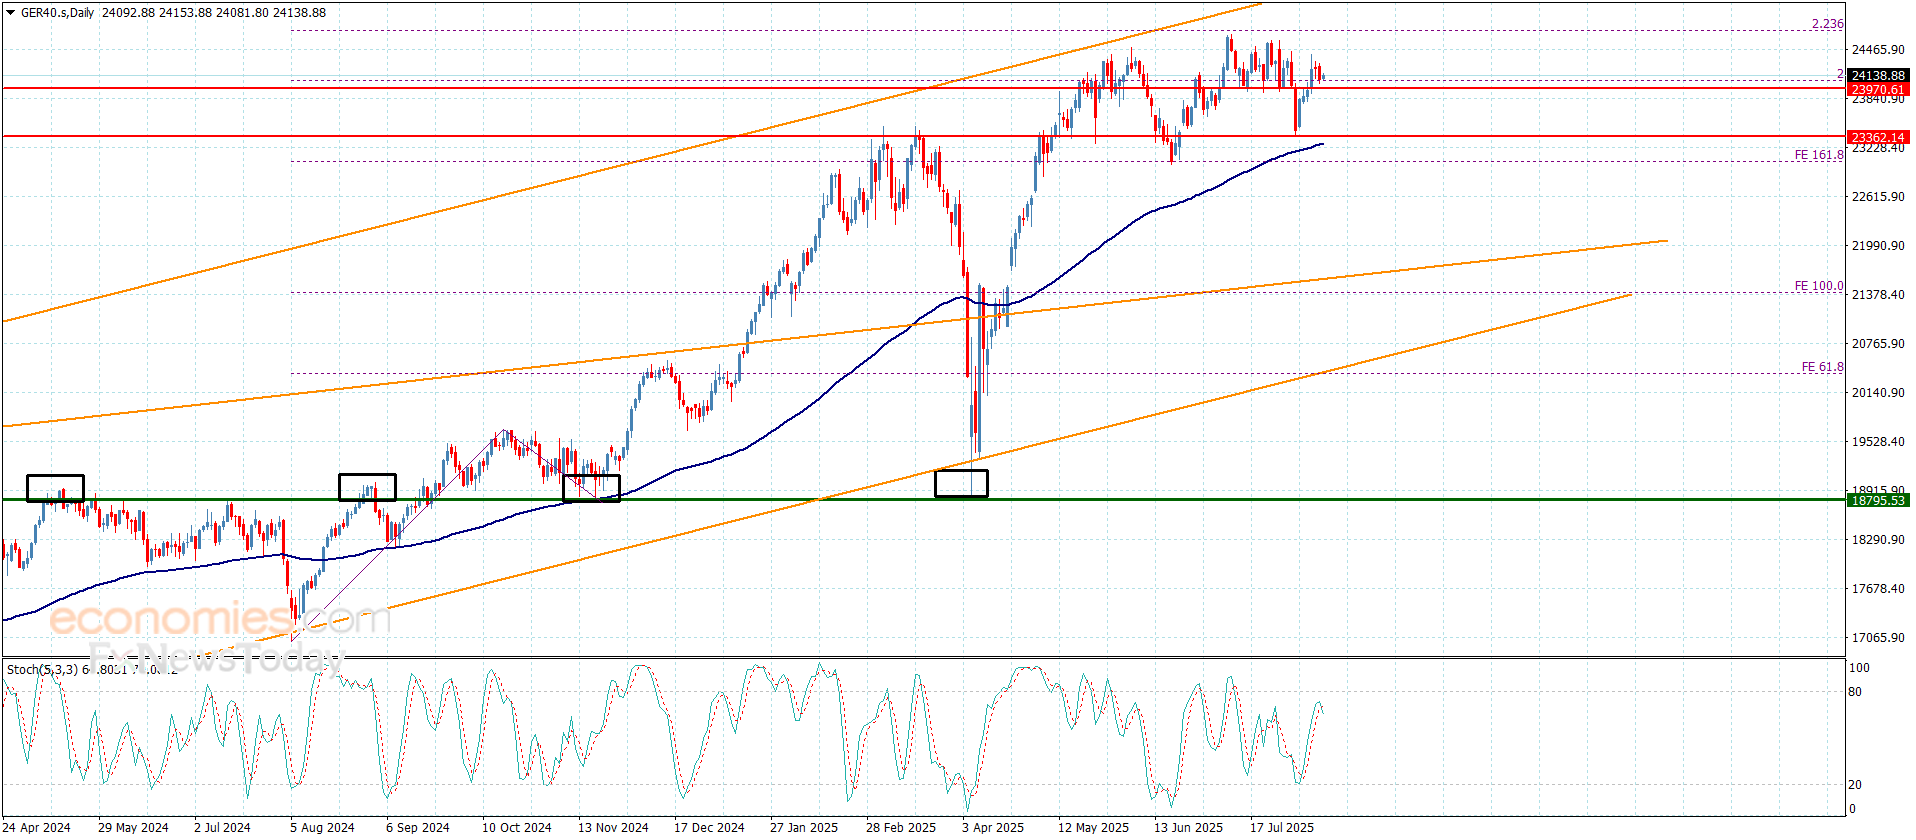Click the 20140.90 price axis label
Viewport: 1916px width, 840px height.
click(x=1878, y=393)
